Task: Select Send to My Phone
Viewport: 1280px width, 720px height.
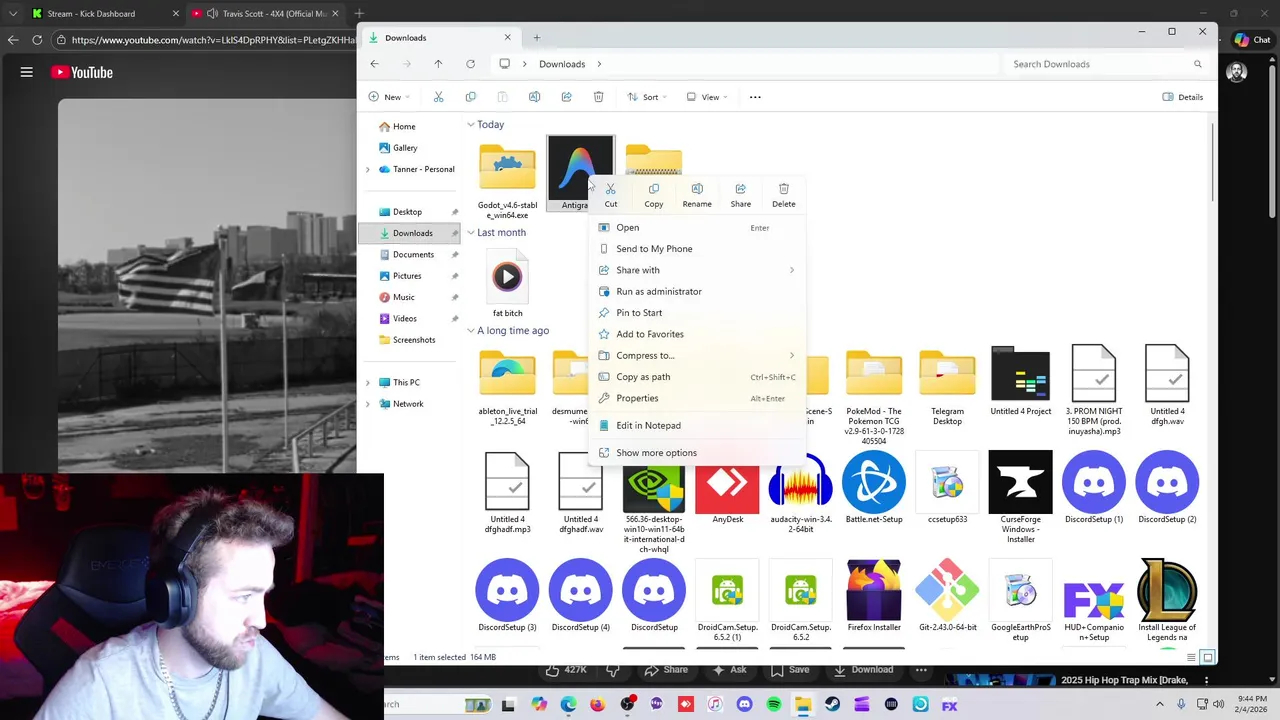Action: (697, 249)
